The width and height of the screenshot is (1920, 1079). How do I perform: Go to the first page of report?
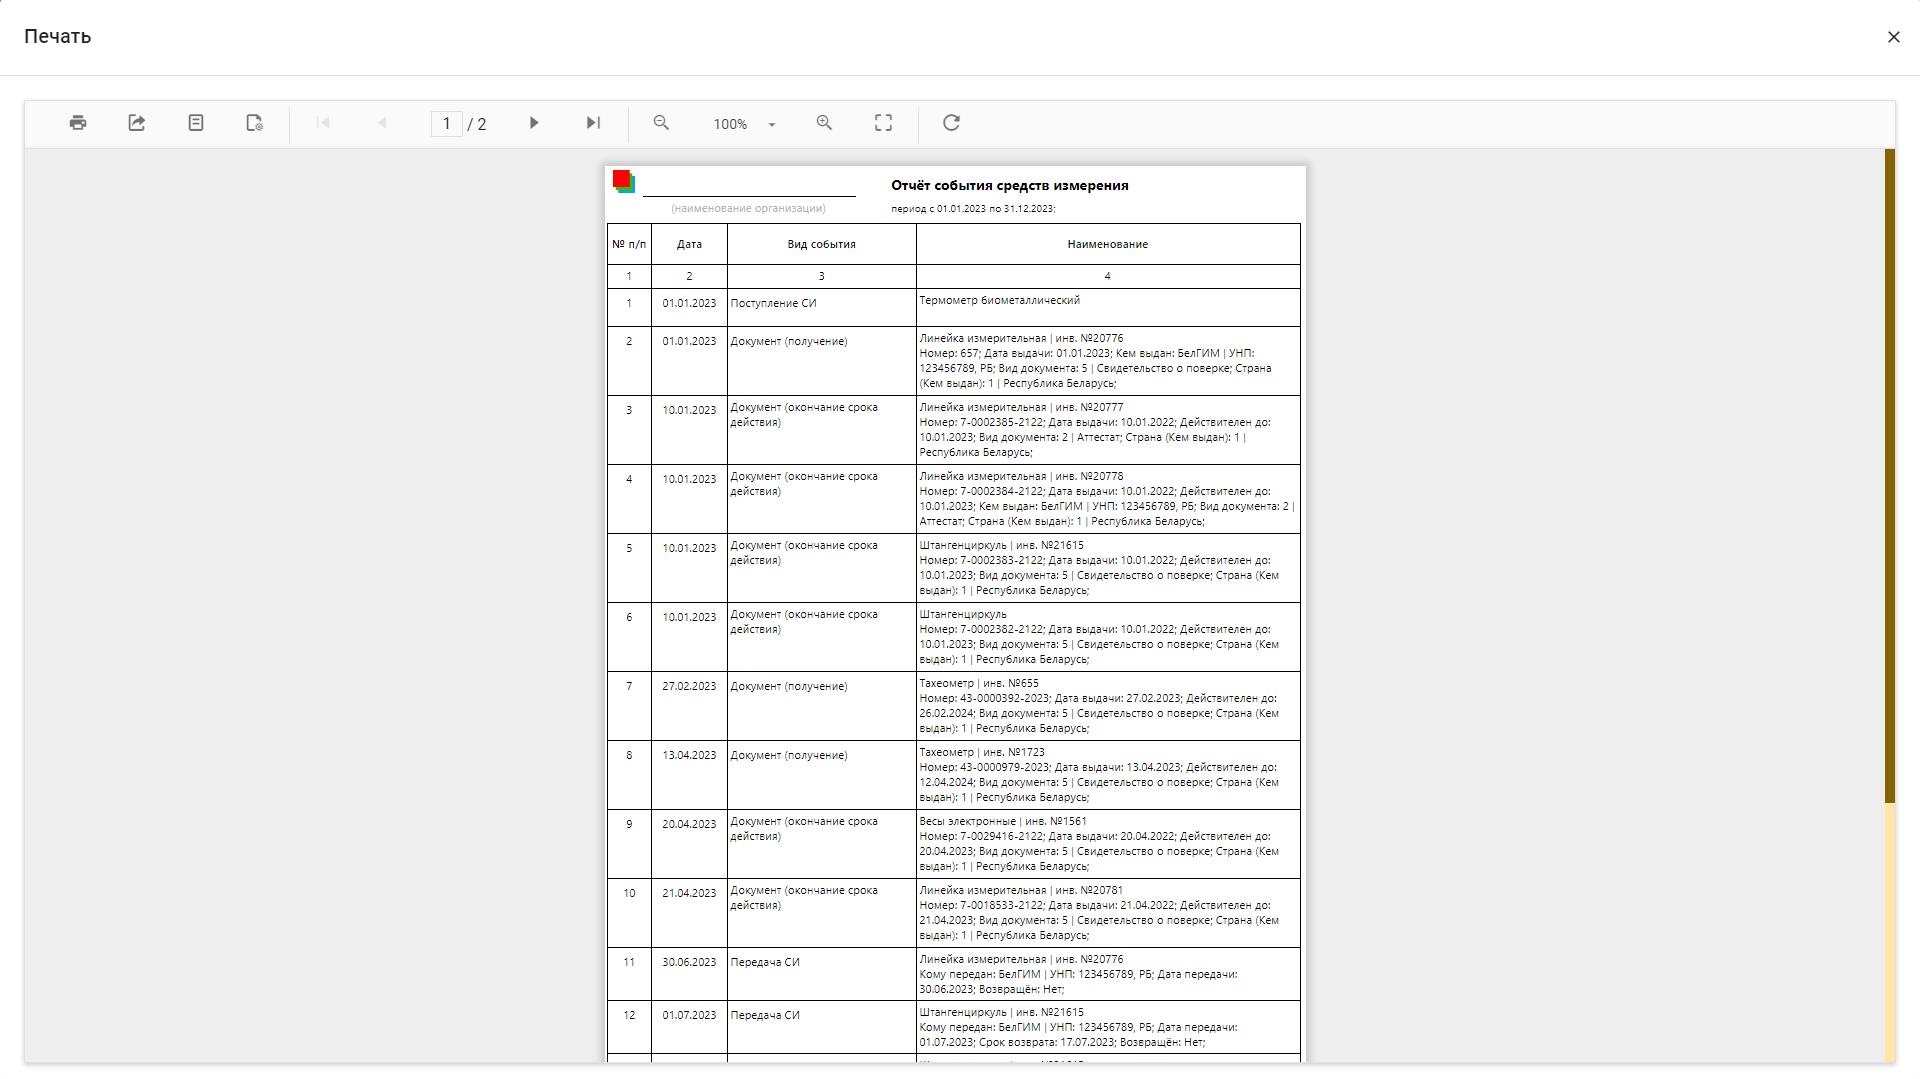[322, 123]
